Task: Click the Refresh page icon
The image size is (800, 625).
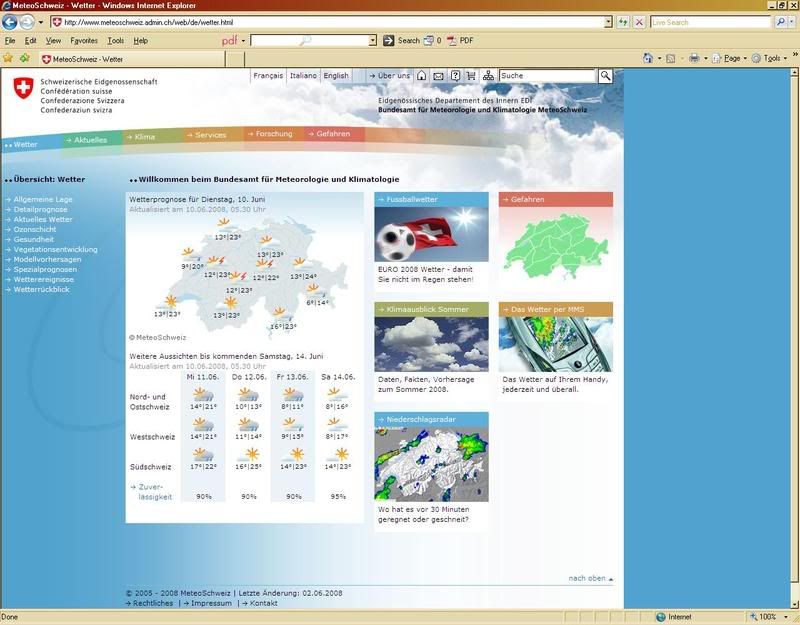Action: [x=623, y=22]
